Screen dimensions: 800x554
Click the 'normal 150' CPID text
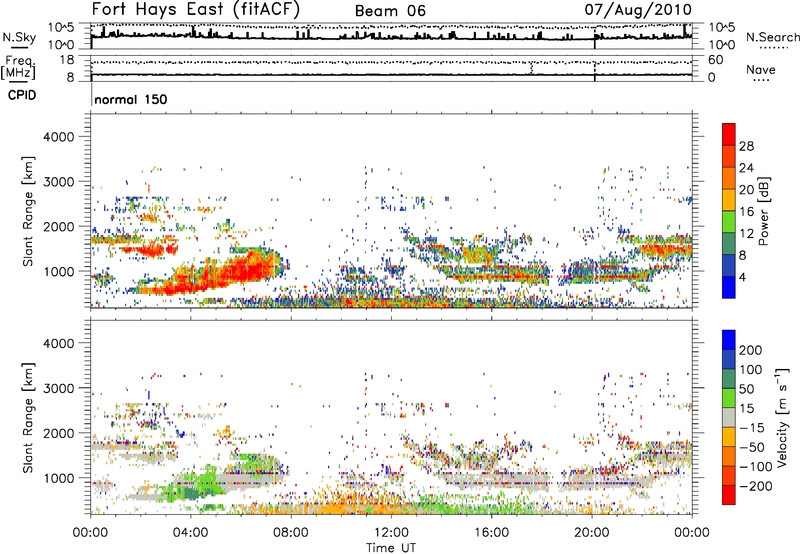point(131,99)
